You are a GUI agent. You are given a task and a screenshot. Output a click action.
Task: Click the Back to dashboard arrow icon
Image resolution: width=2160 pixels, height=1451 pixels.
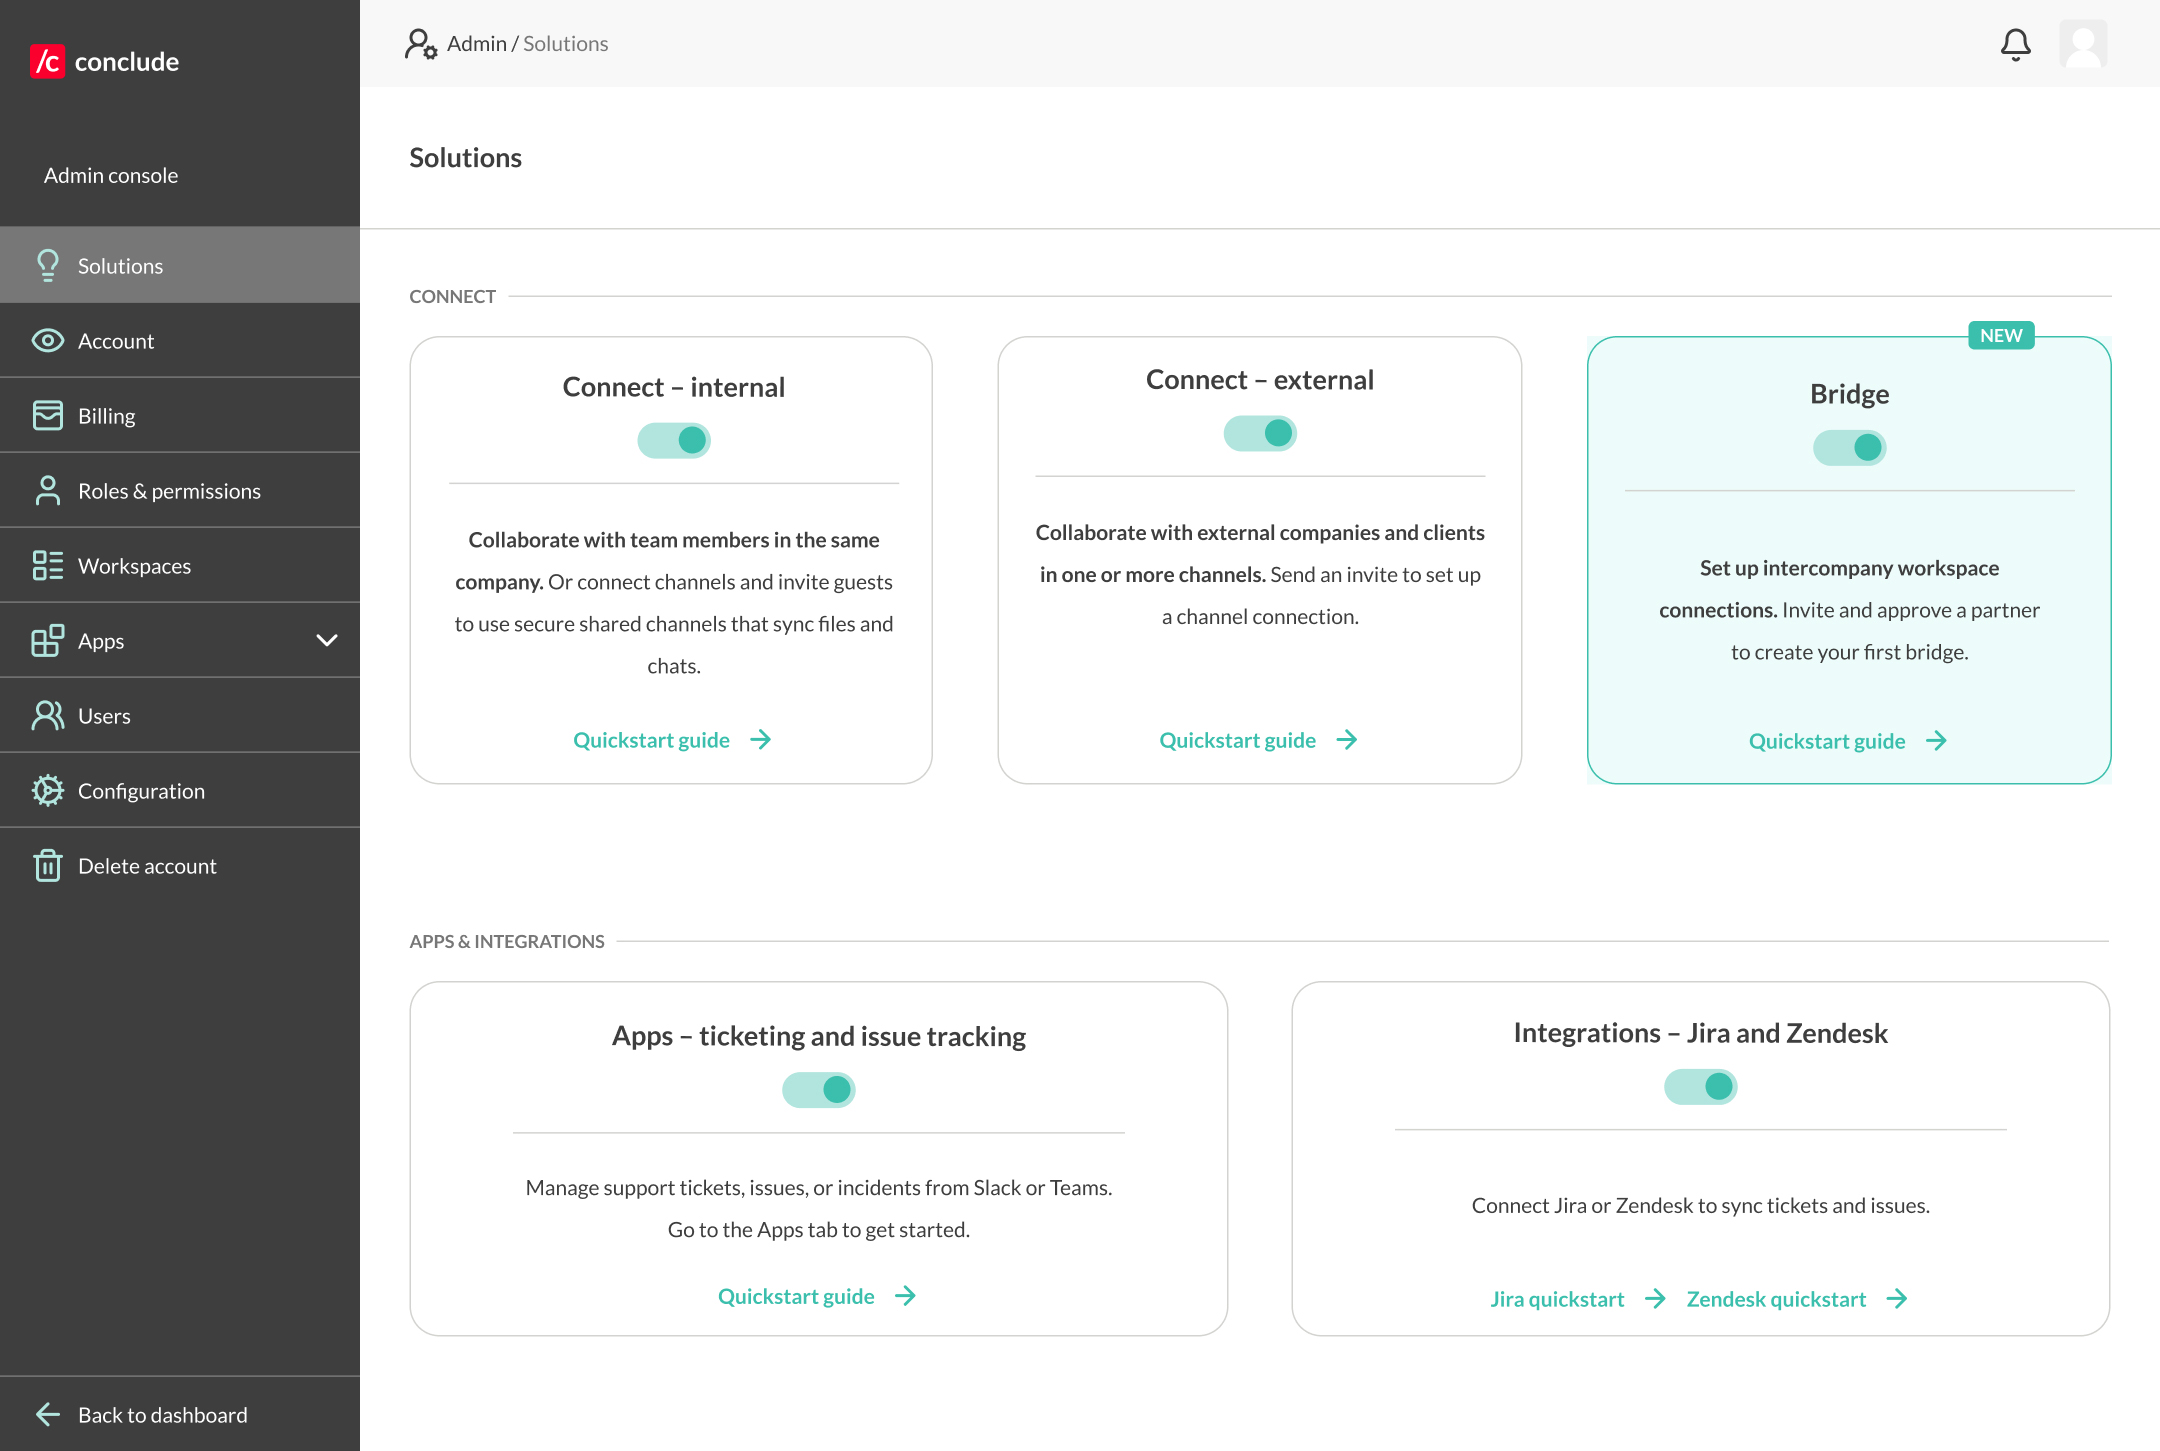(47, 1414)
